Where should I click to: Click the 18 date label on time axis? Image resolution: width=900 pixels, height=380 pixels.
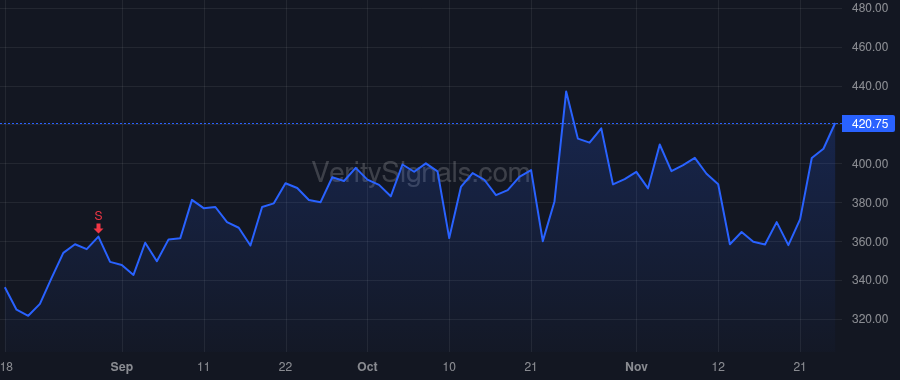click(x=6, y=367)
